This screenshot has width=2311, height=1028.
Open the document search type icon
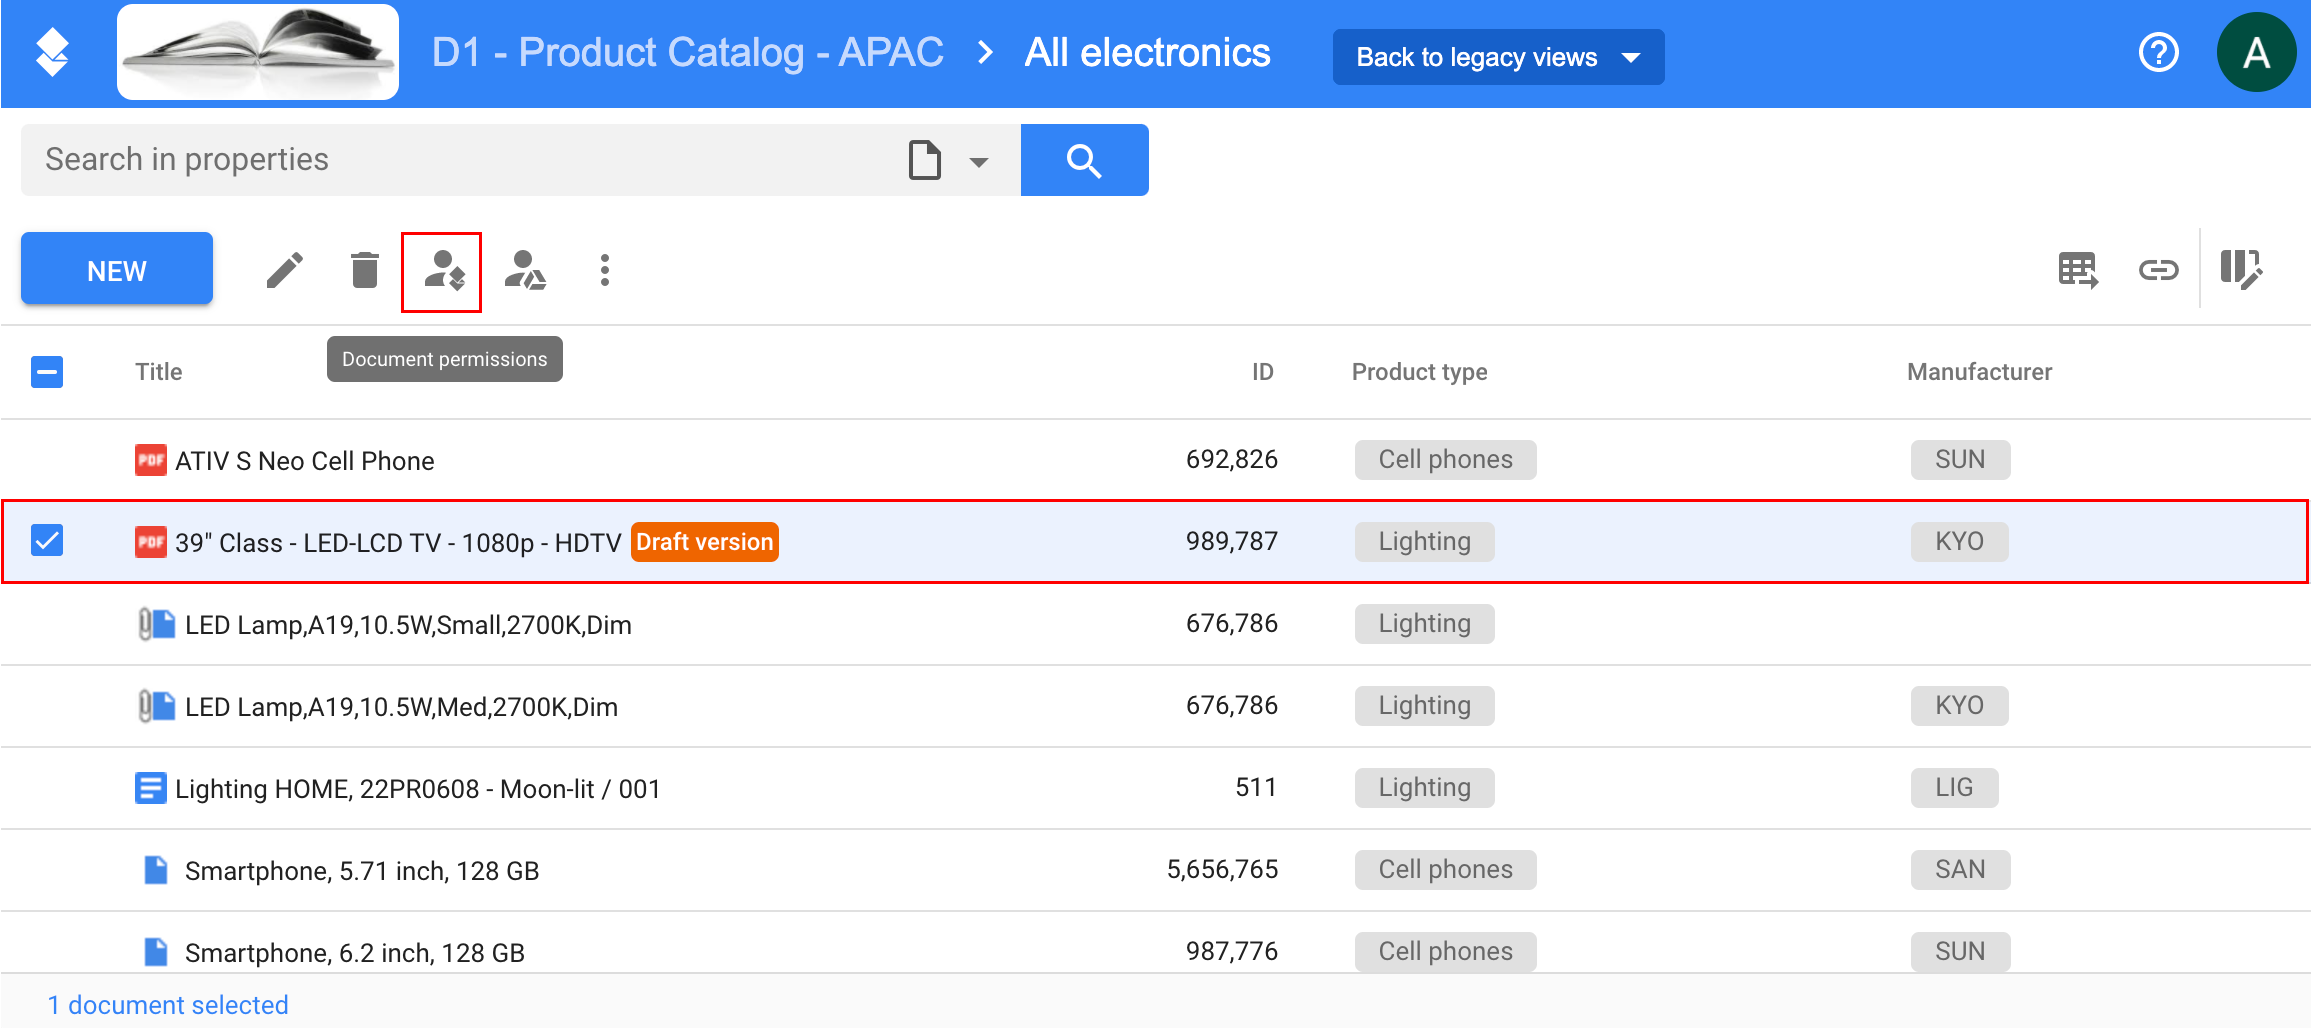[925, 160]
